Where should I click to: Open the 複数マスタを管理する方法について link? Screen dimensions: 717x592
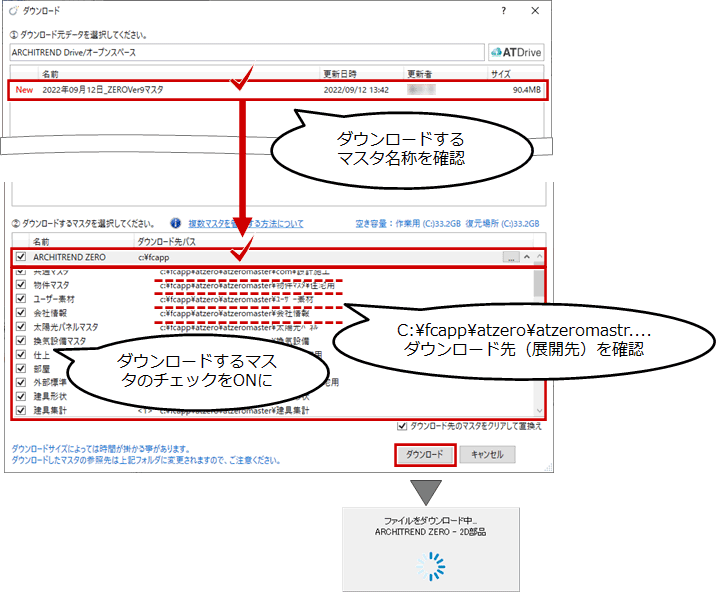pos(246,224)
